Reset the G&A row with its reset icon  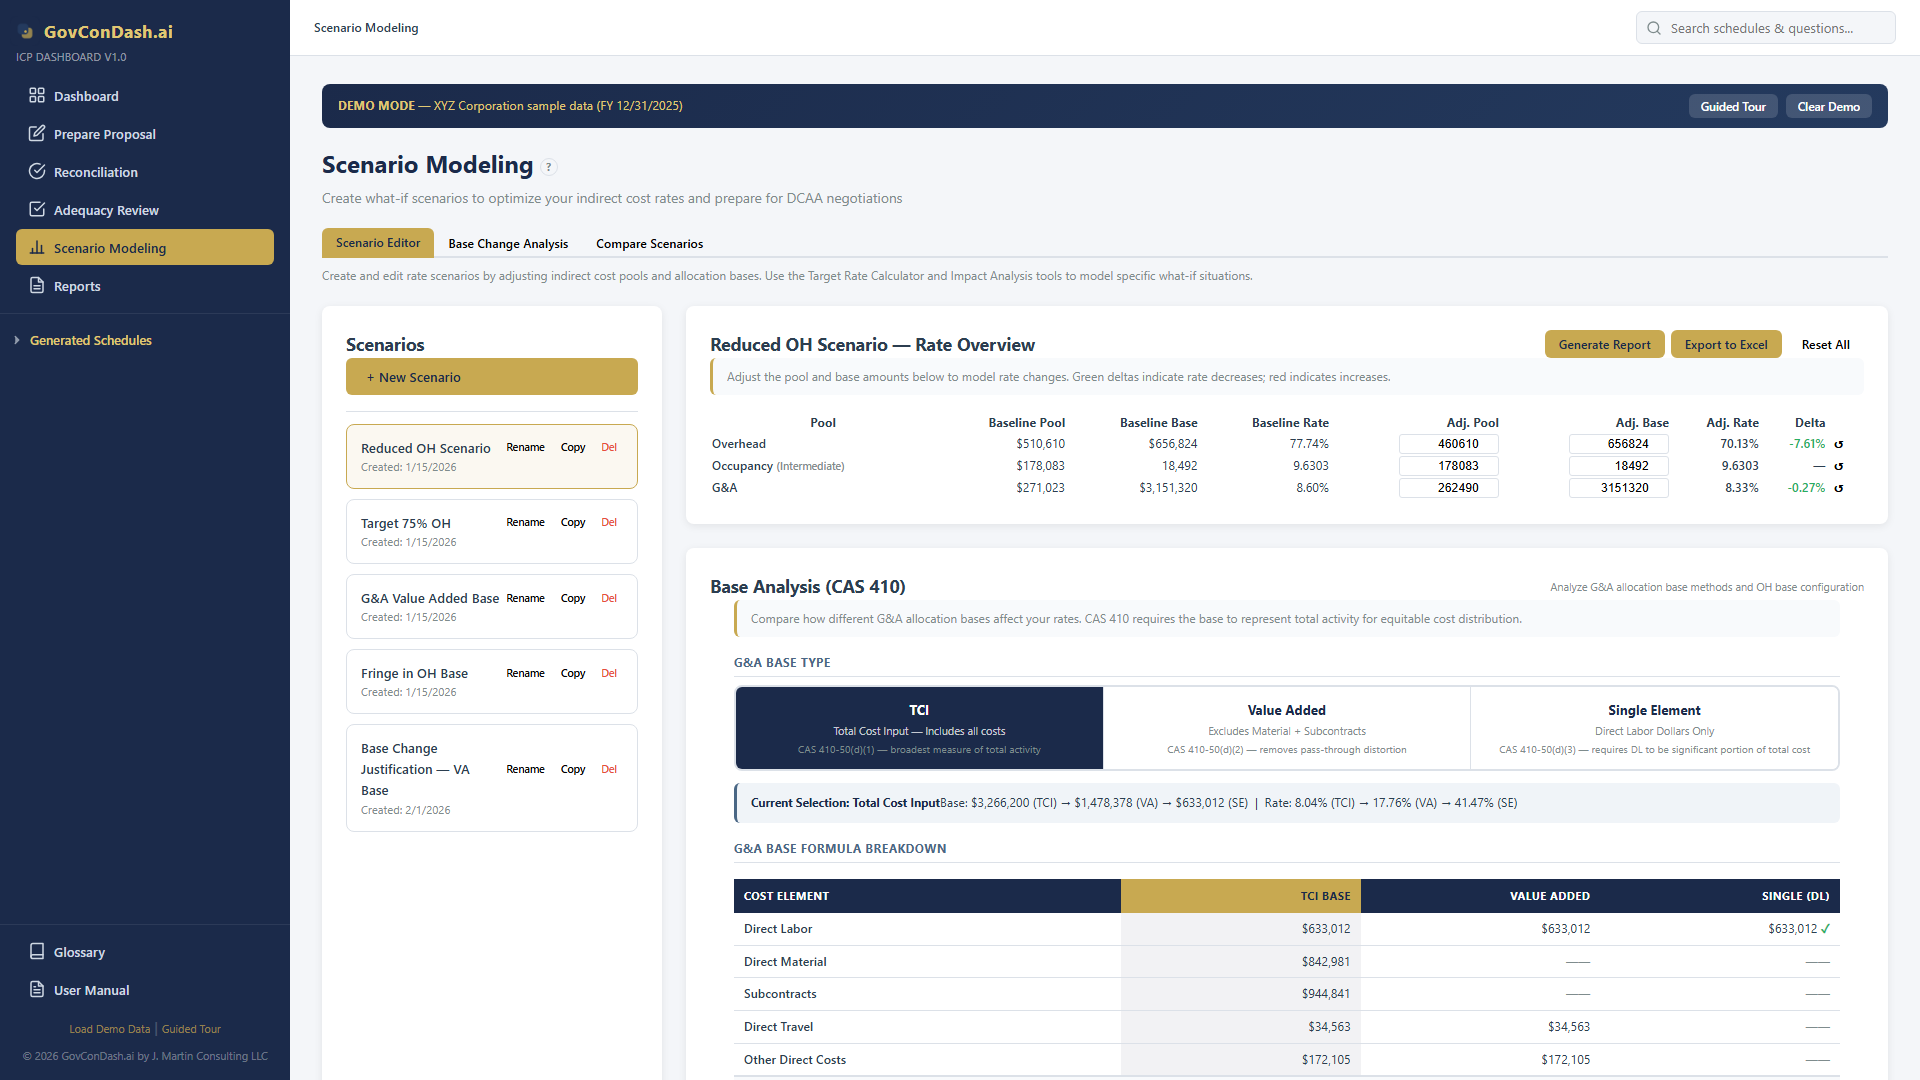(1838, 488)
